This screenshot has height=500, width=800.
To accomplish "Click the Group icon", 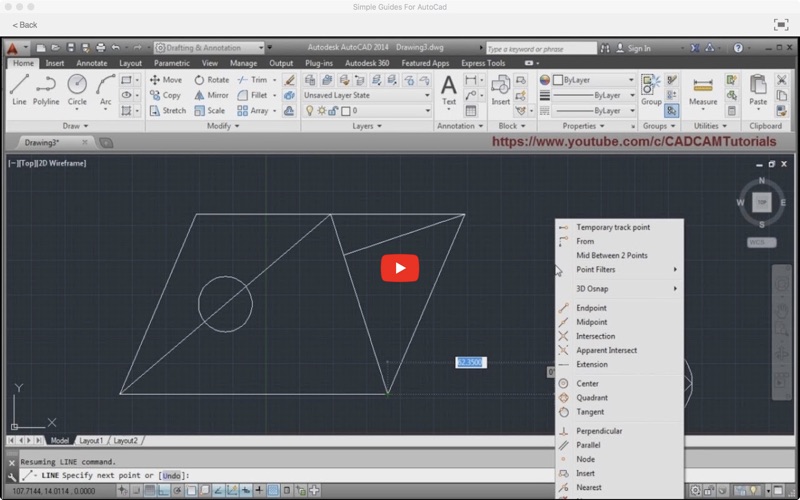I will pos(651,90).
